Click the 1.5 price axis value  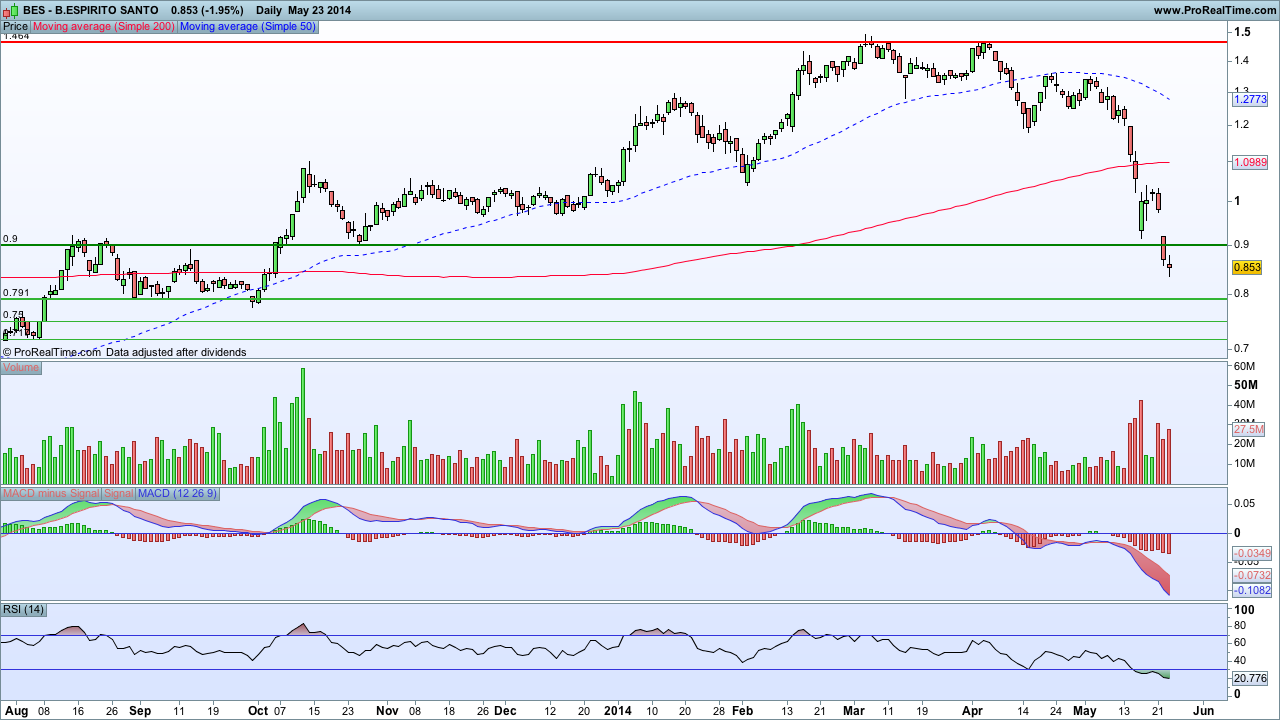pyautogui.click(x=1242, y=33)
